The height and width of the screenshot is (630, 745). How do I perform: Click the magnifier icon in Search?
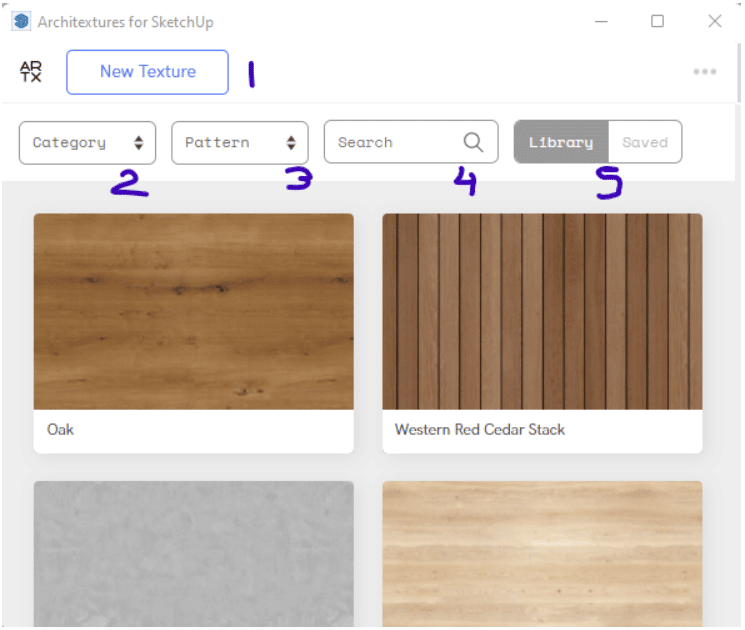coord(473,142)
